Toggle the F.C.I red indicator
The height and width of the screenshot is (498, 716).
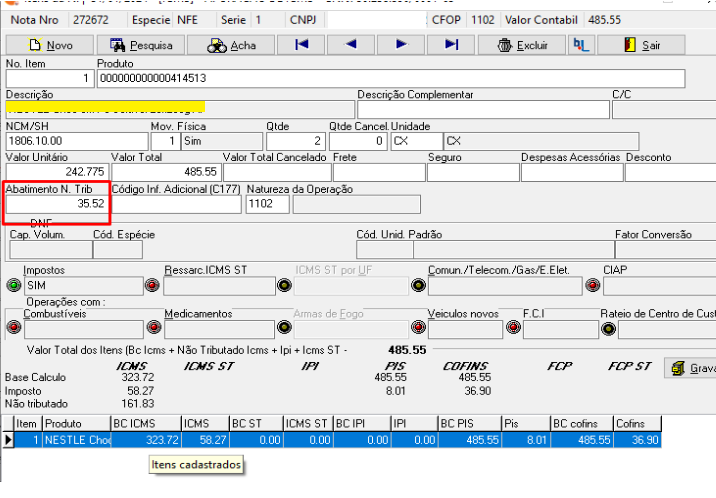pyautogui.click(x=514, y=327)
